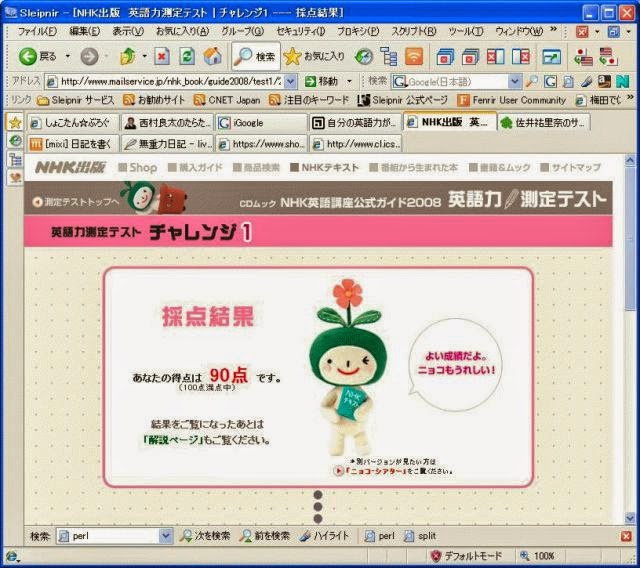640x568 pixels.
Task: Open the 移動 button dropdown arrow
Action: (349, 82)
